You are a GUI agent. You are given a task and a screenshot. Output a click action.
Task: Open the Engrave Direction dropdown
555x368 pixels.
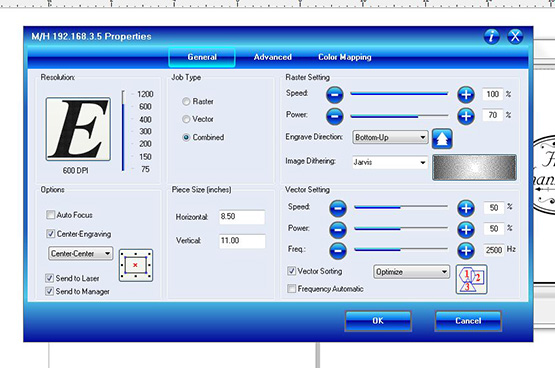click(x=390, y=137)
